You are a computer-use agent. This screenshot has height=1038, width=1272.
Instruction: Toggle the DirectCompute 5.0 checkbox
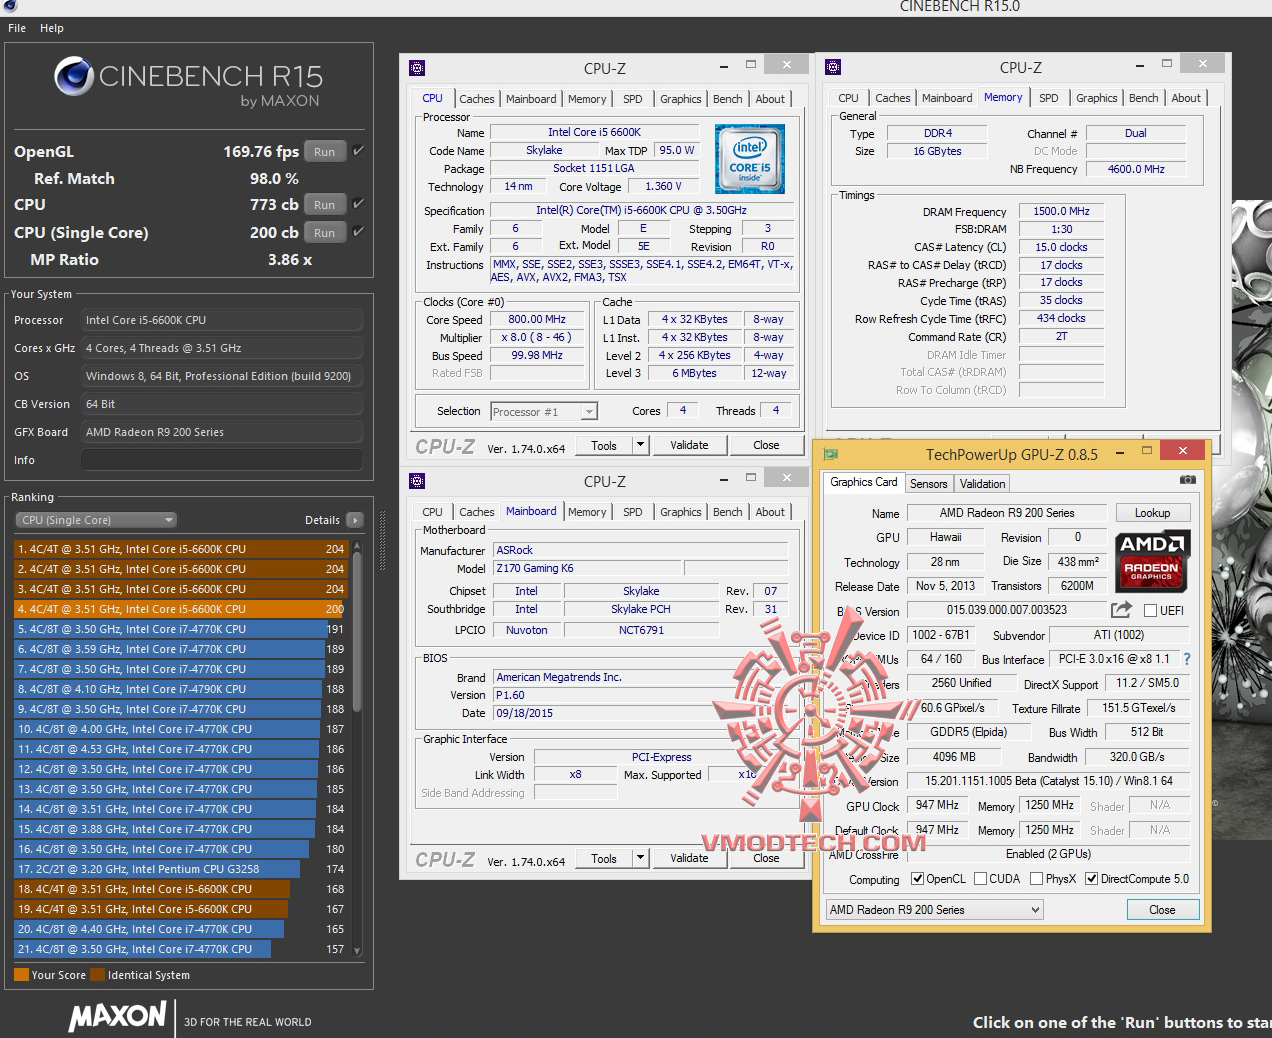[1092, 879]
